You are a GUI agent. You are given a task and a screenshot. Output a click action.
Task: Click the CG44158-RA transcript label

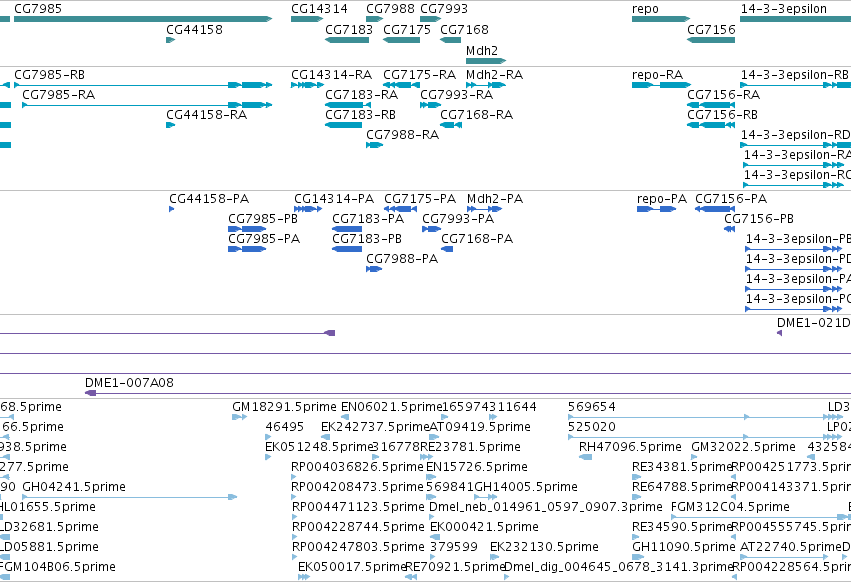pos(206,115)
